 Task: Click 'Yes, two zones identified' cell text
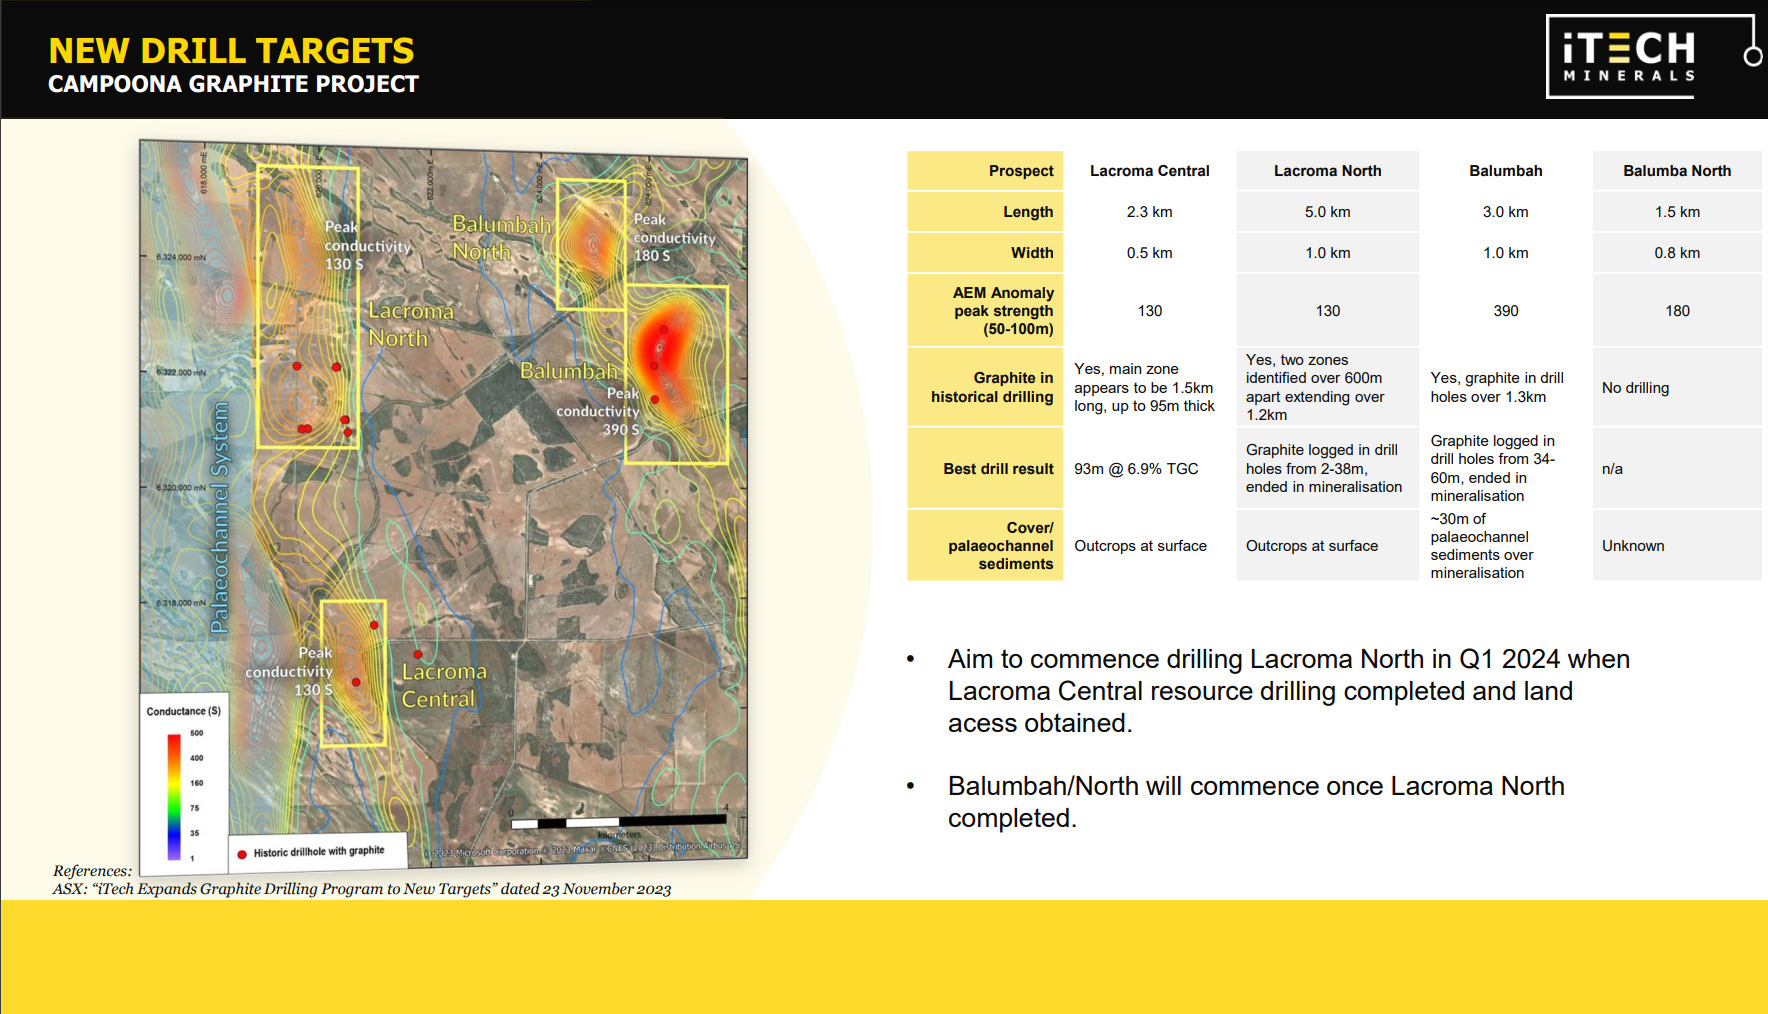coord(1315,387)
